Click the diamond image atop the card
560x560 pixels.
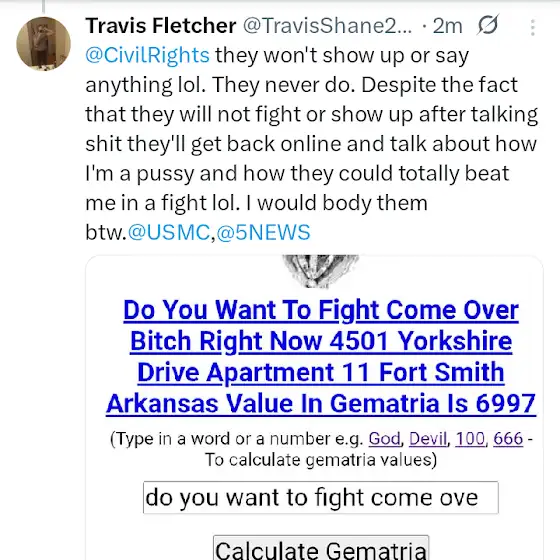[x=320, y=271]
